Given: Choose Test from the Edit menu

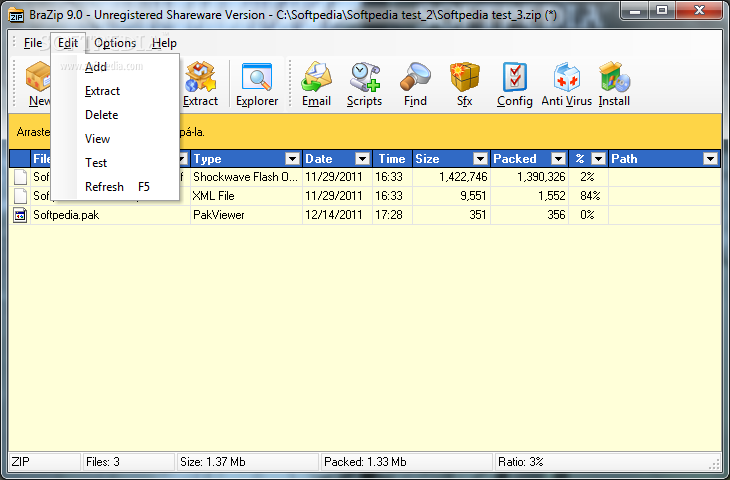Looking at the screenshot, I should (115, 163).
